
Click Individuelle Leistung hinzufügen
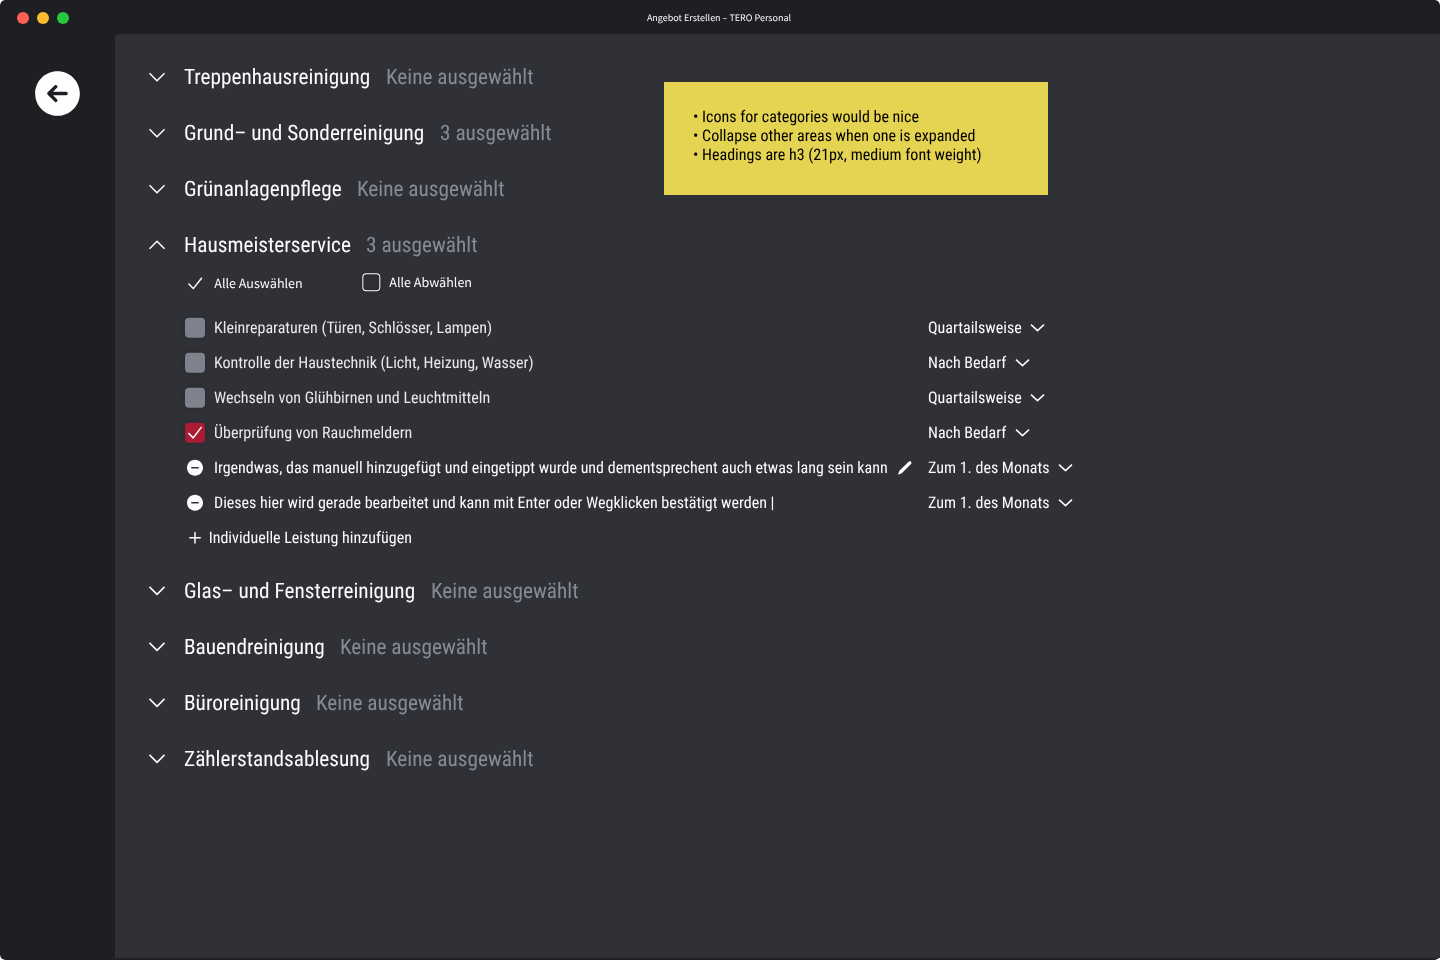point(310,538)
